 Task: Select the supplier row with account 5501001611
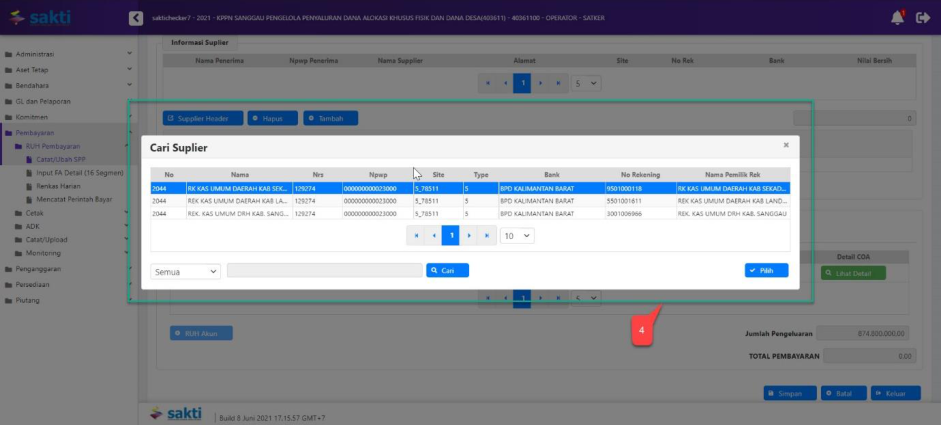(x=470, y=201)
